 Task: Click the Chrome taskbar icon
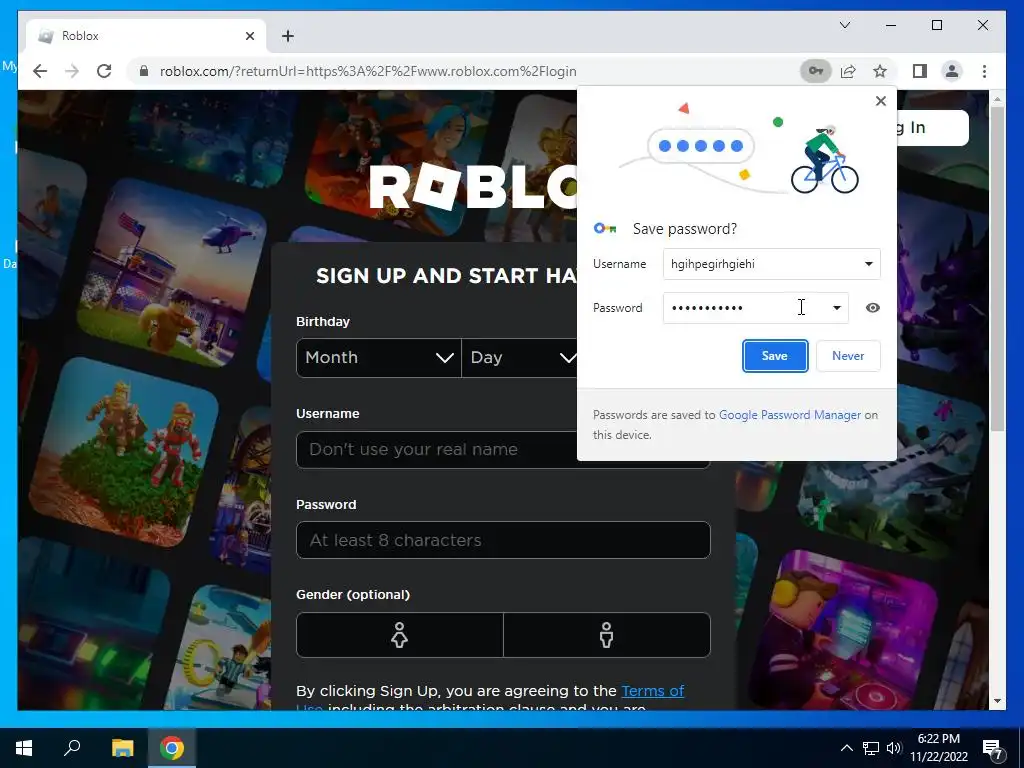172,748
